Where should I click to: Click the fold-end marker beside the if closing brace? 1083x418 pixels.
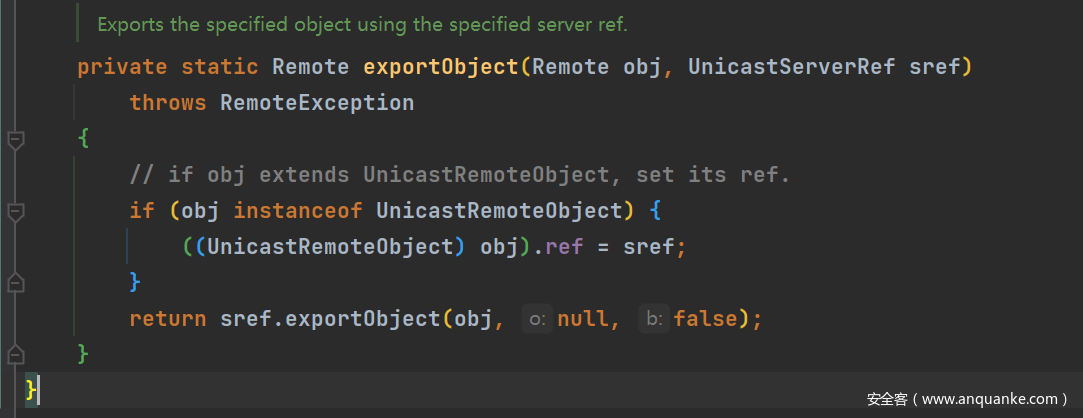(x=15, y=283)
